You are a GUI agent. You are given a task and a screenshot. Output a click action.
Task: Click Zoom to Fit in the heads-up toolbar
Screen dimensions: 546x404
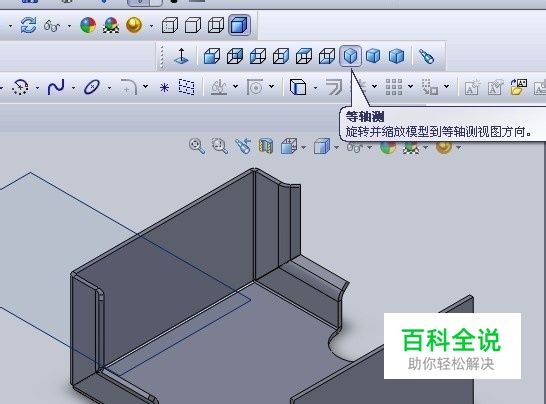coord(197,146)
